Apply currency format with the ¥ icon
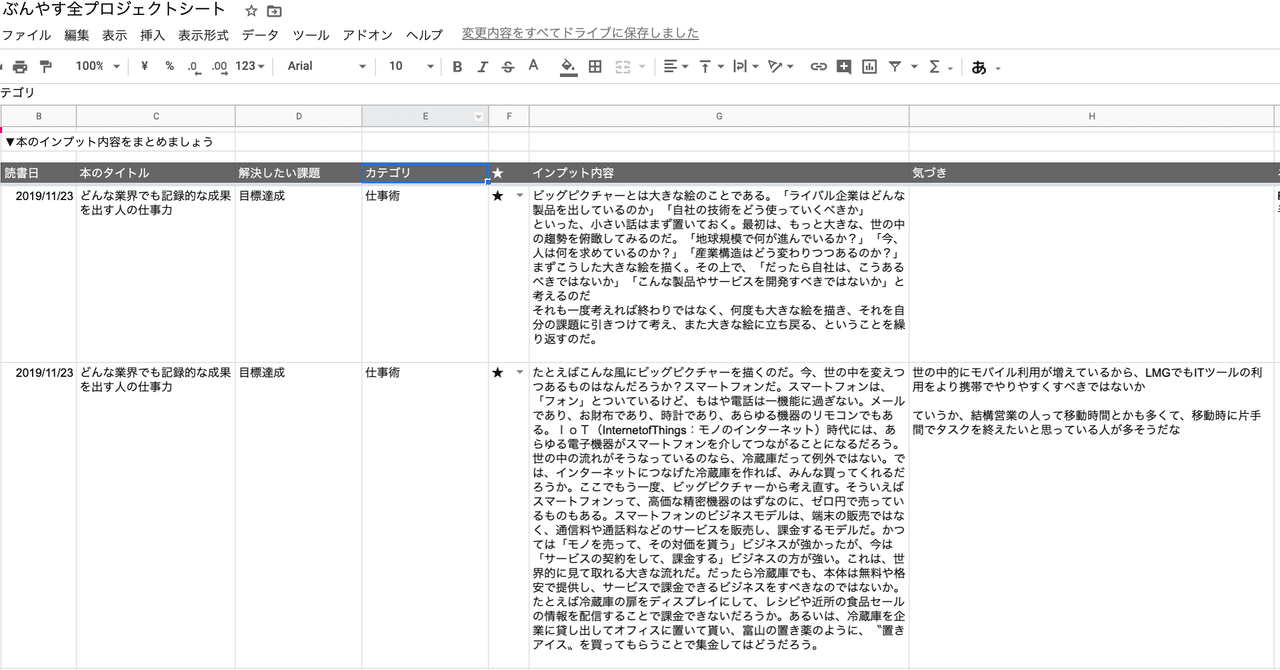Screen dimensions: 1280x670 point(144,66)
